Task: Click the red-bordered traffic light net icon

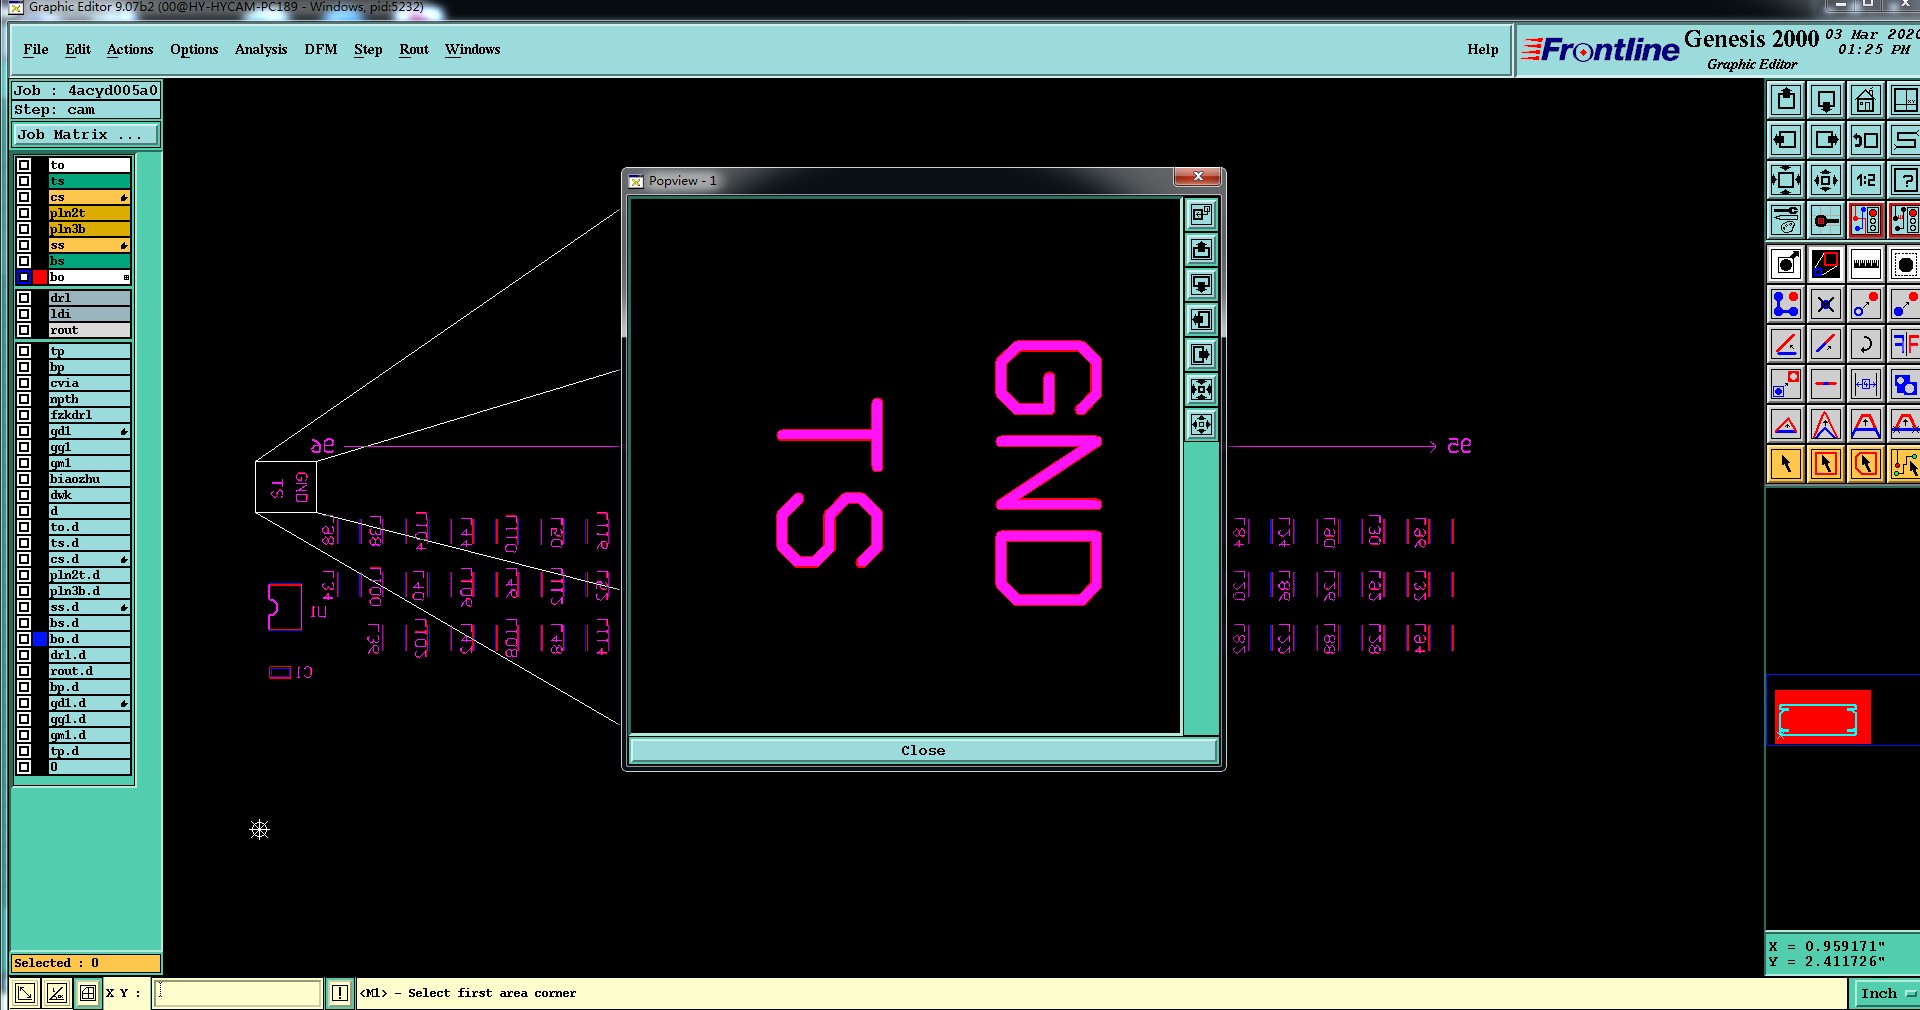Action: 1866,220
